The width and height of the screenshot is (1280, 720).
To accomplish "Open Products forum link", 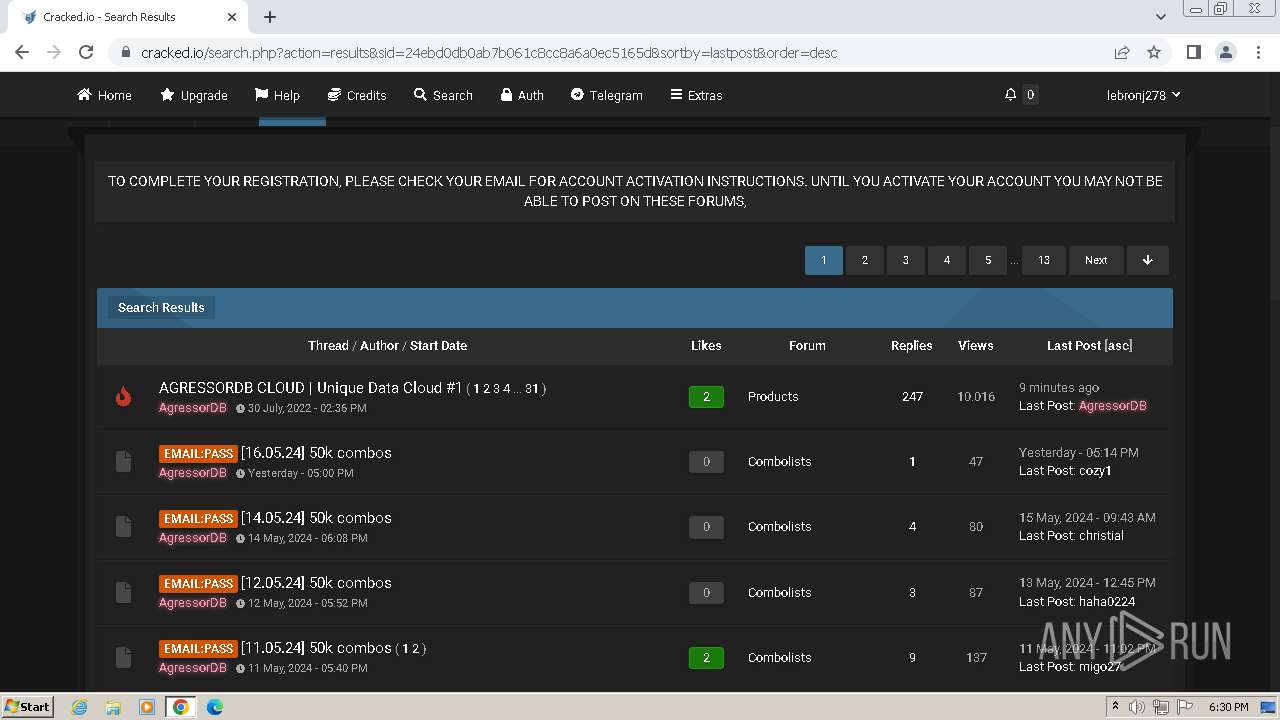I will click(773, 397).
